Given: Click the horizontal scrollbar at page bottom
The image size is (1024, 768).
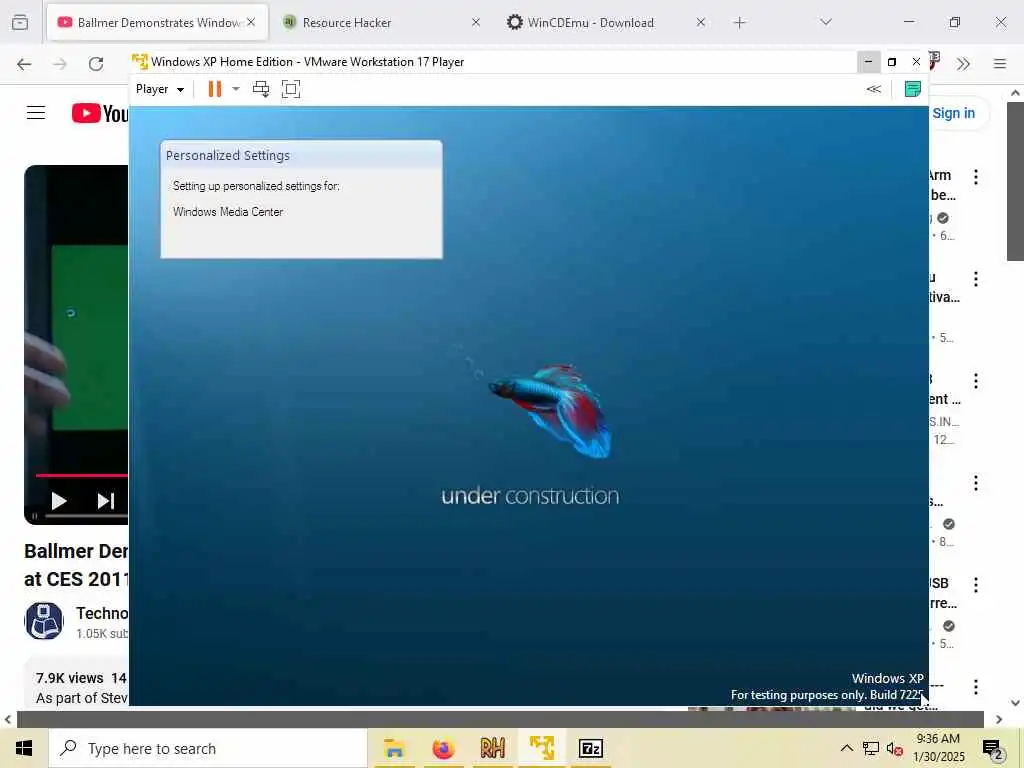Looking at the screenshot, I should 500,719.
